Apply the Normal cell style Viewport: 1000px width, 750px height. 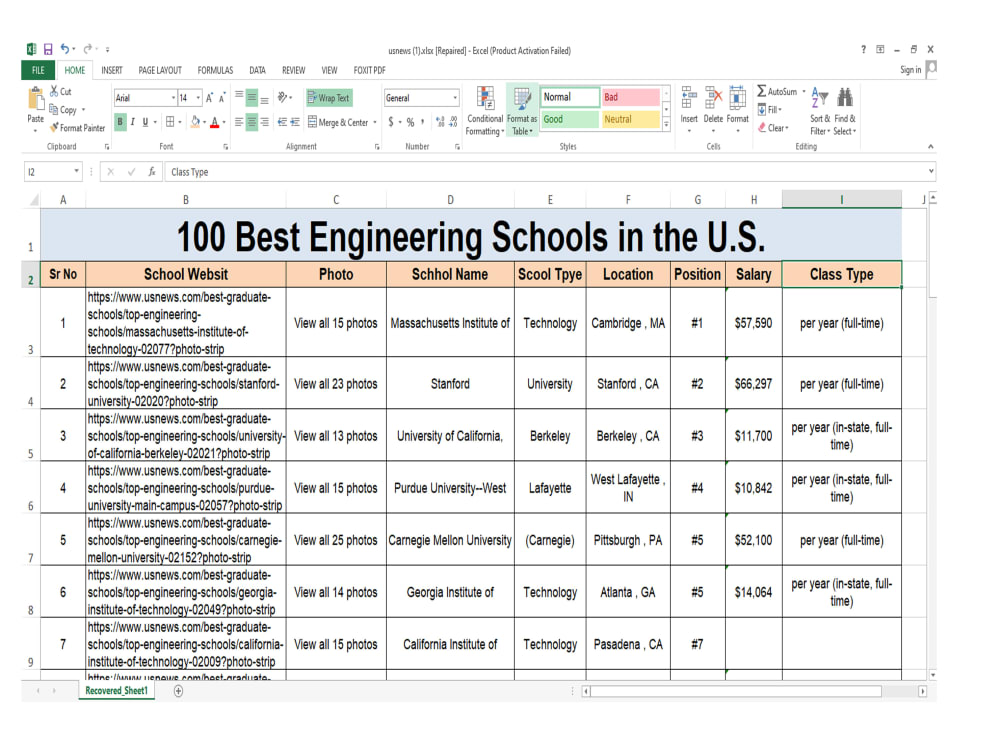click(x=570, y=97)
